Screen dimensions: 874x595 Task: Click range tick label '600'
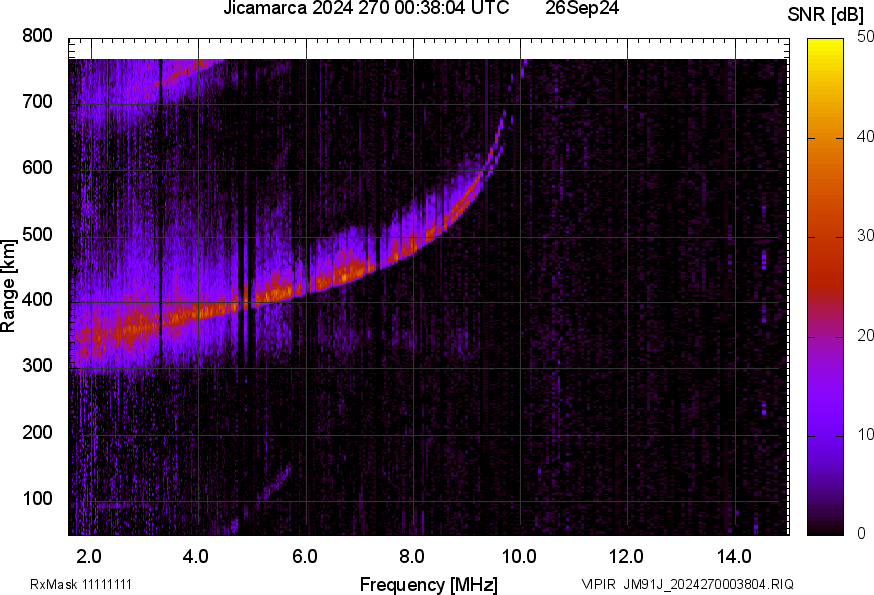click(x=37, y=168)
